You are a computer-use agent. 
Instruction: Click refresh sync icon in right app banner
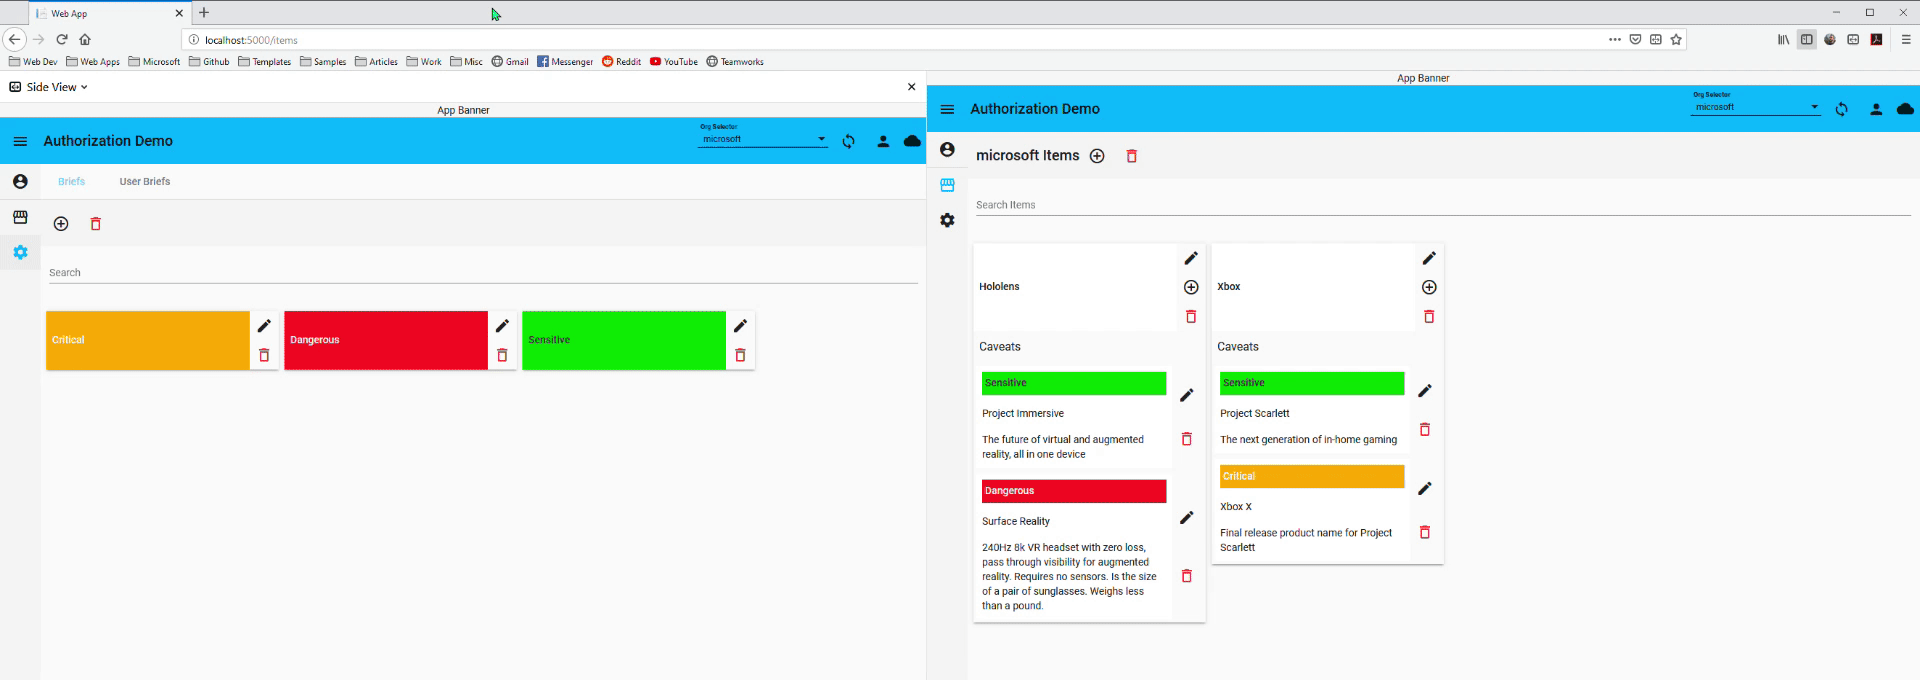coord(1841,109)
